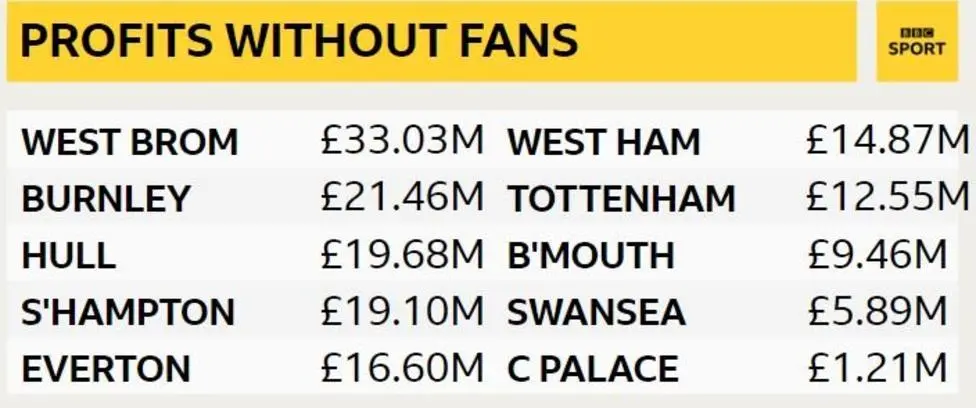
Task: Click B'mouth's £9.46M profit figure
Action: [x=876, y=255]
